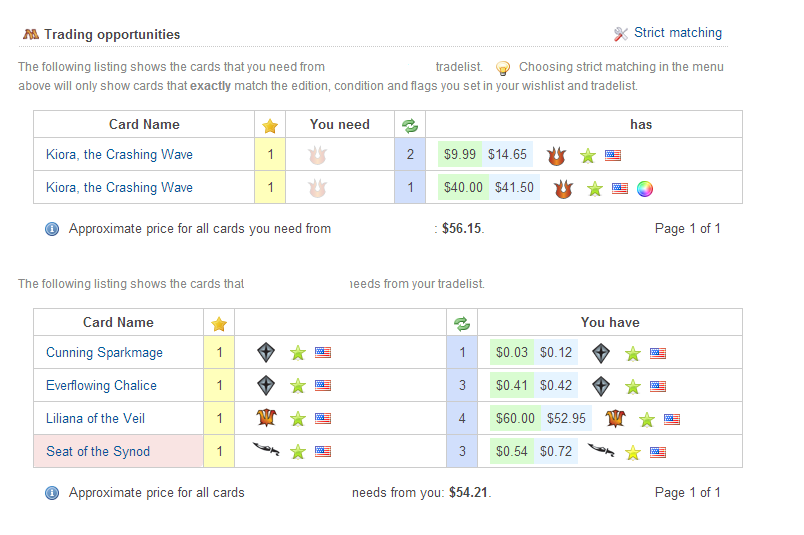
Task: Click the Trading opportunities logo icon
Action: 30,34
